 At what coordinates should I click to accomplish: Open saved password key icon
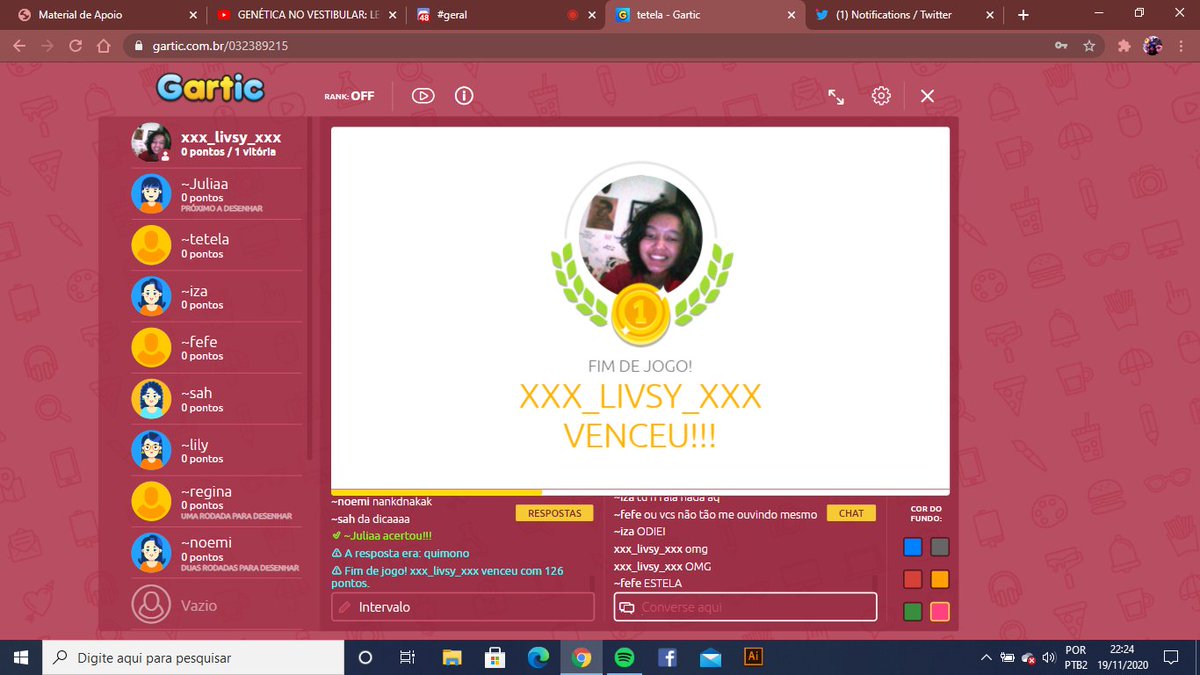pyautogui.click(x=1060, y=46)
